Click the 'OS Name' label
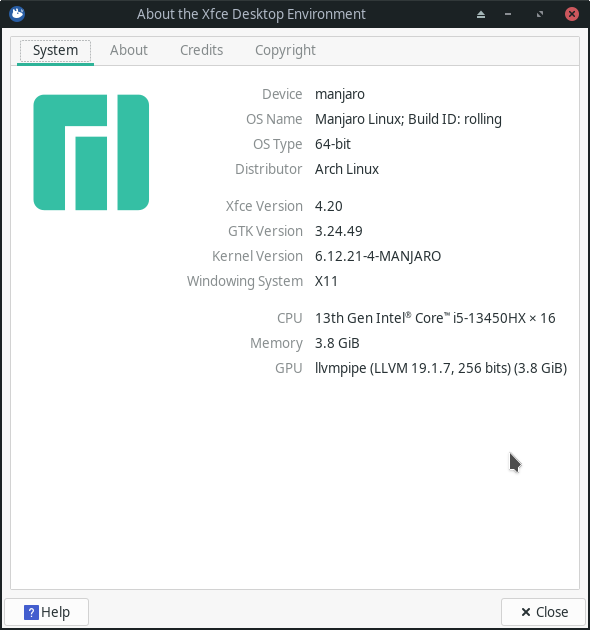 (274, 119)
